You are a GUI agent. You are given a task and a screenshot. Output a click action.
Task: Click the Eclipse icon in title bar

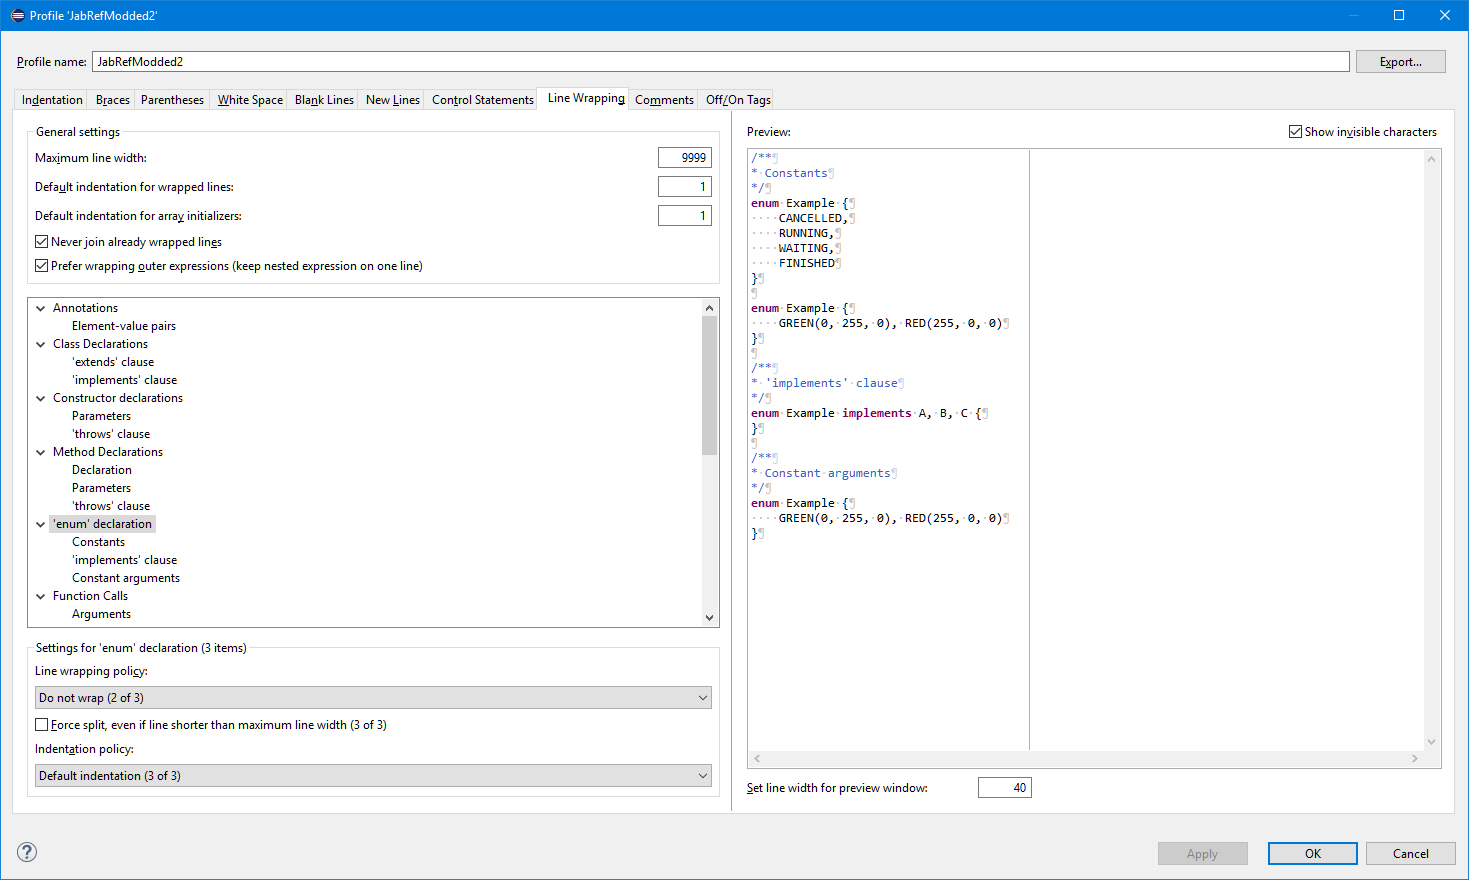pyautogui.click(x=17, y=15)
